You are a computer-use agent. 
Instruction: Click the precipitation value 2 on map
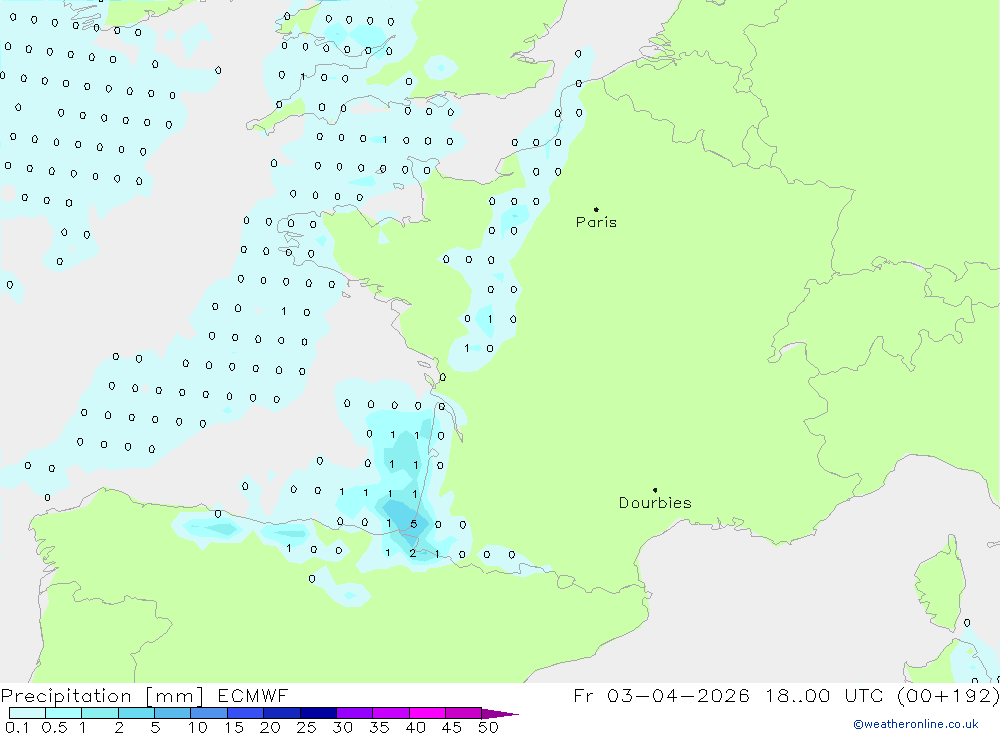pyautogui.click(x=413, y=553)
